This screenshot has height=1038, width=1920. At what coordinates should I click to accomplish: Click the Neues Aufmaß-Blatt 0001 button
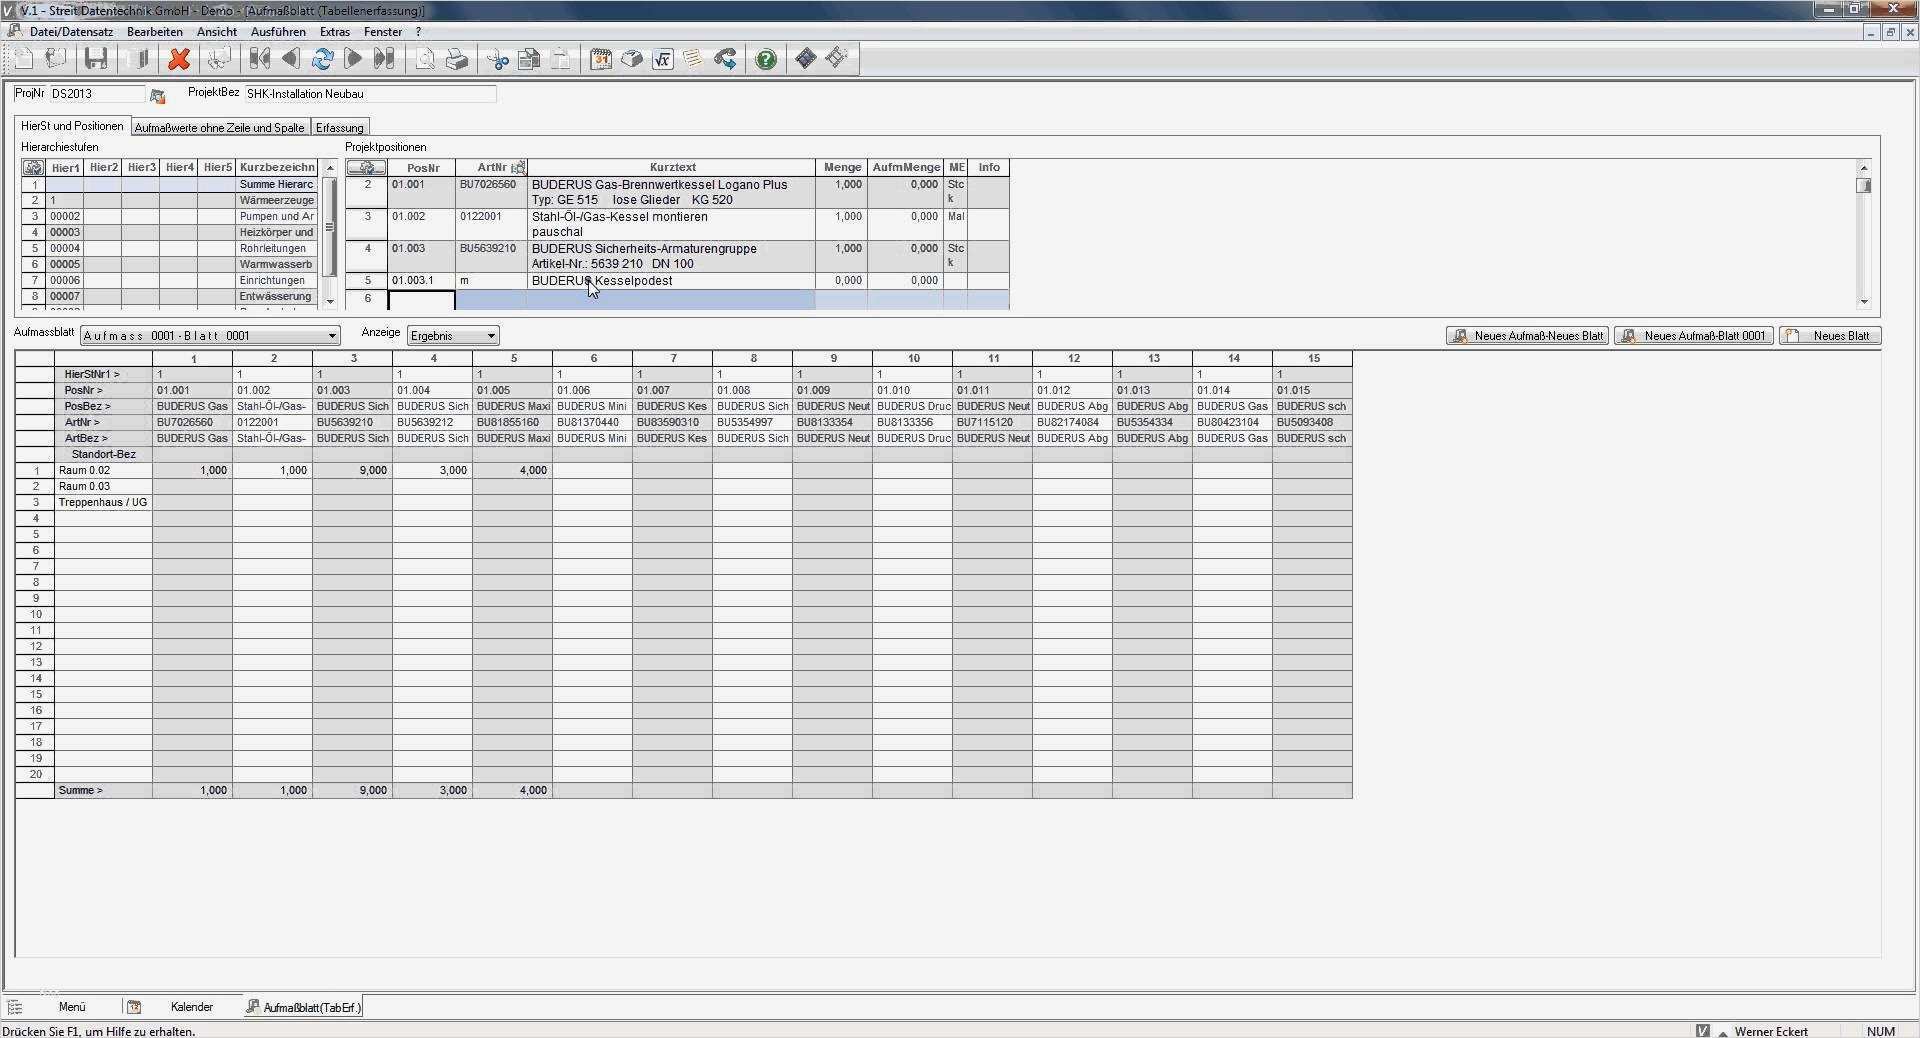(x=1694, y=336)
